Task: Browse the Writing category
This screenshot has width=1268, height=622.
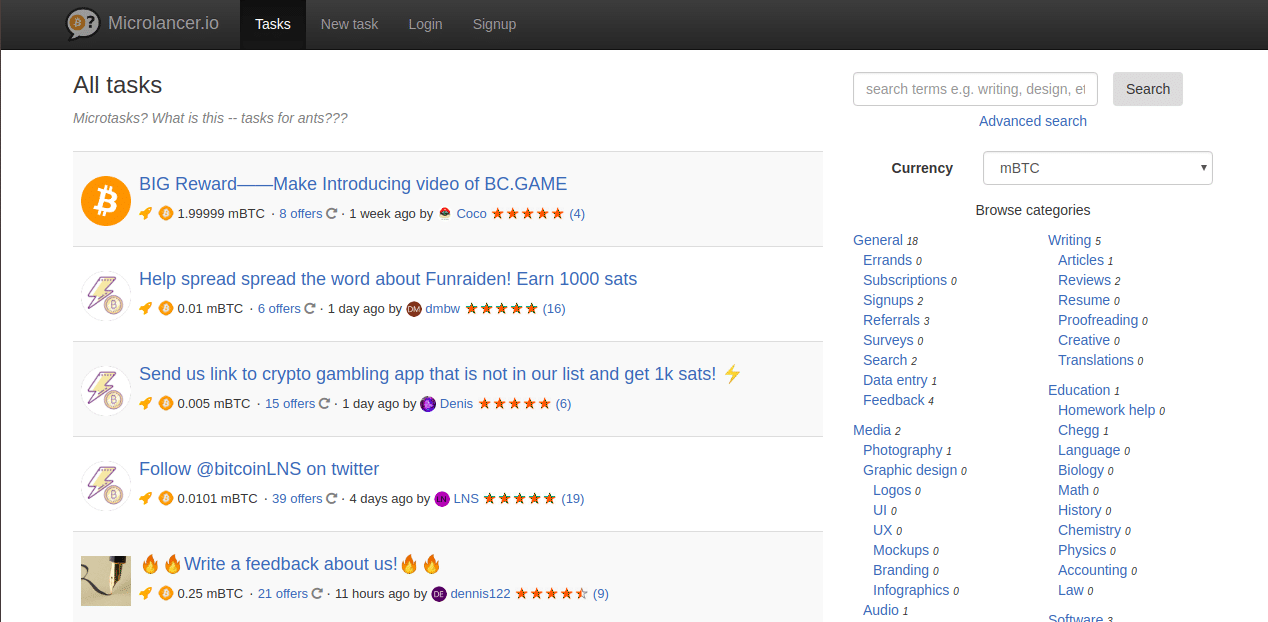Action: (1069, 240)
